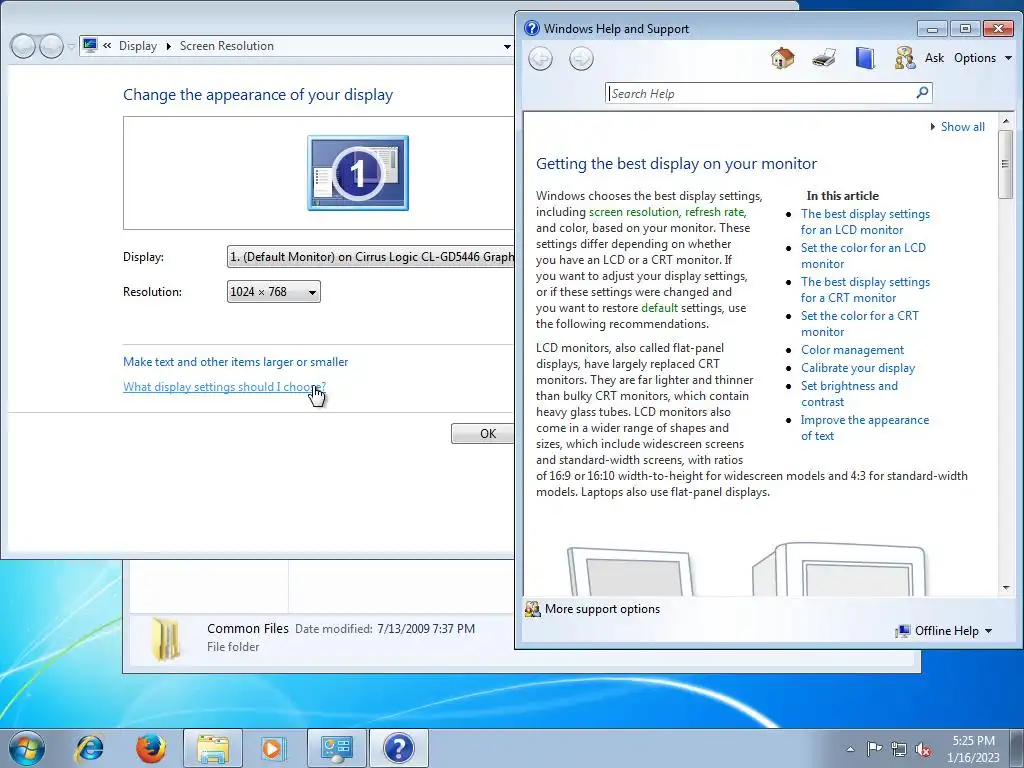Show hidden tray icons arrow
This screenshot has height=768, width=1024.
[x=850, y=749]
